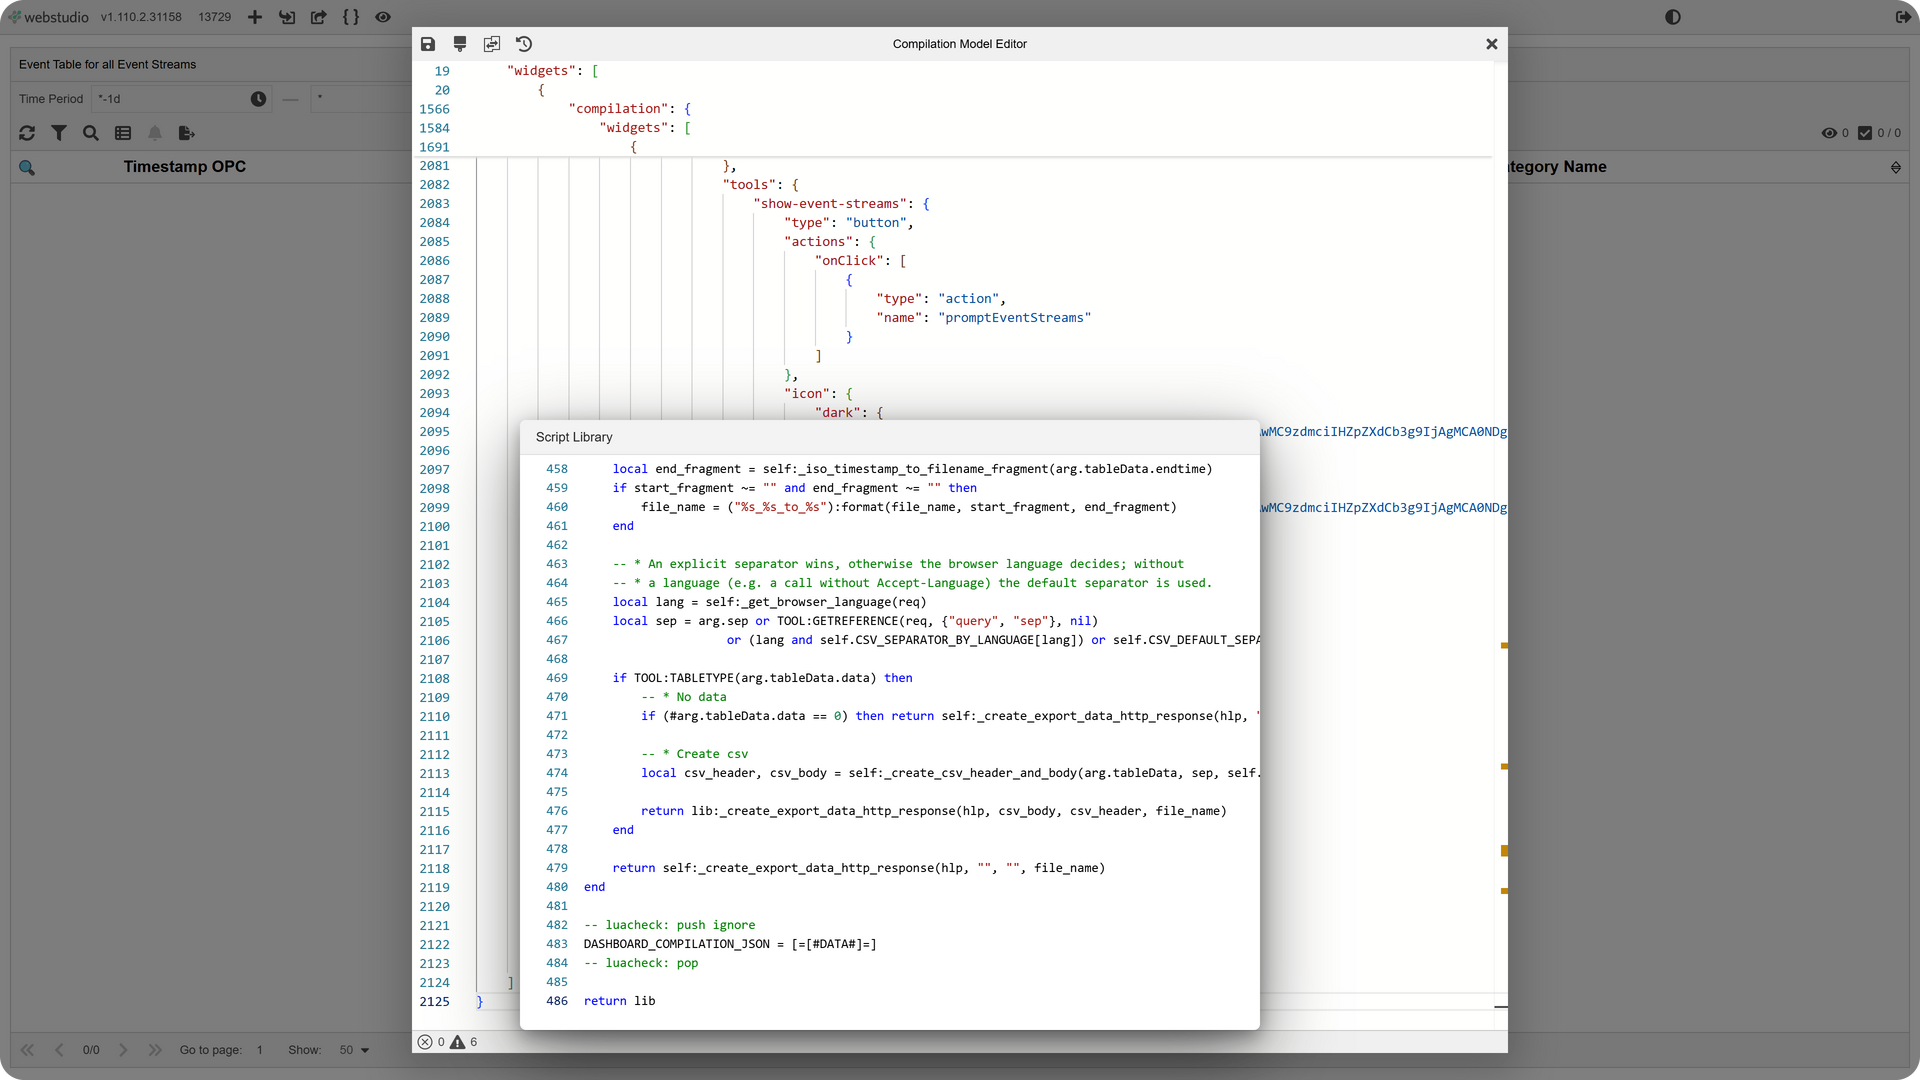Click editor line number 2125
The image size is (1920, 1080).
click(x=434, y=1002)
